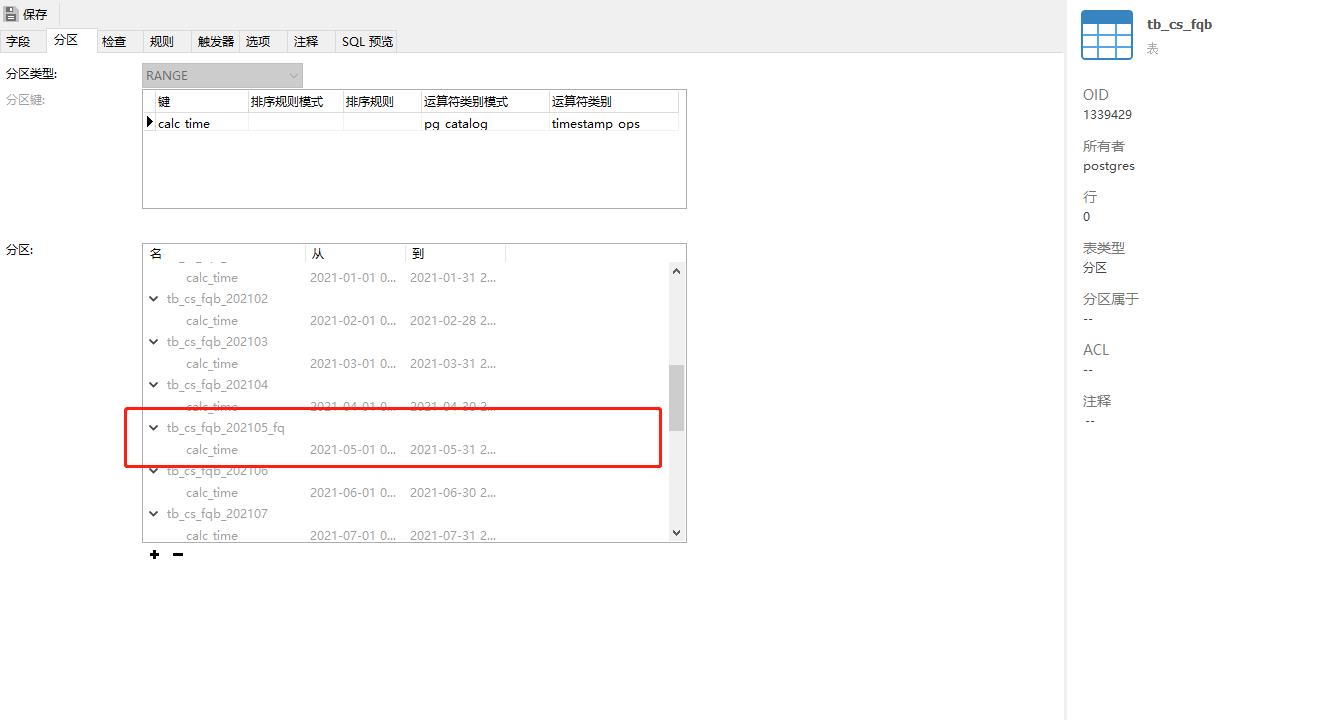The height and width of the screenshot is (720, 1323).
Task: Click the tb_cs_fqb title in info panel
Action: tap(1179, 24)
